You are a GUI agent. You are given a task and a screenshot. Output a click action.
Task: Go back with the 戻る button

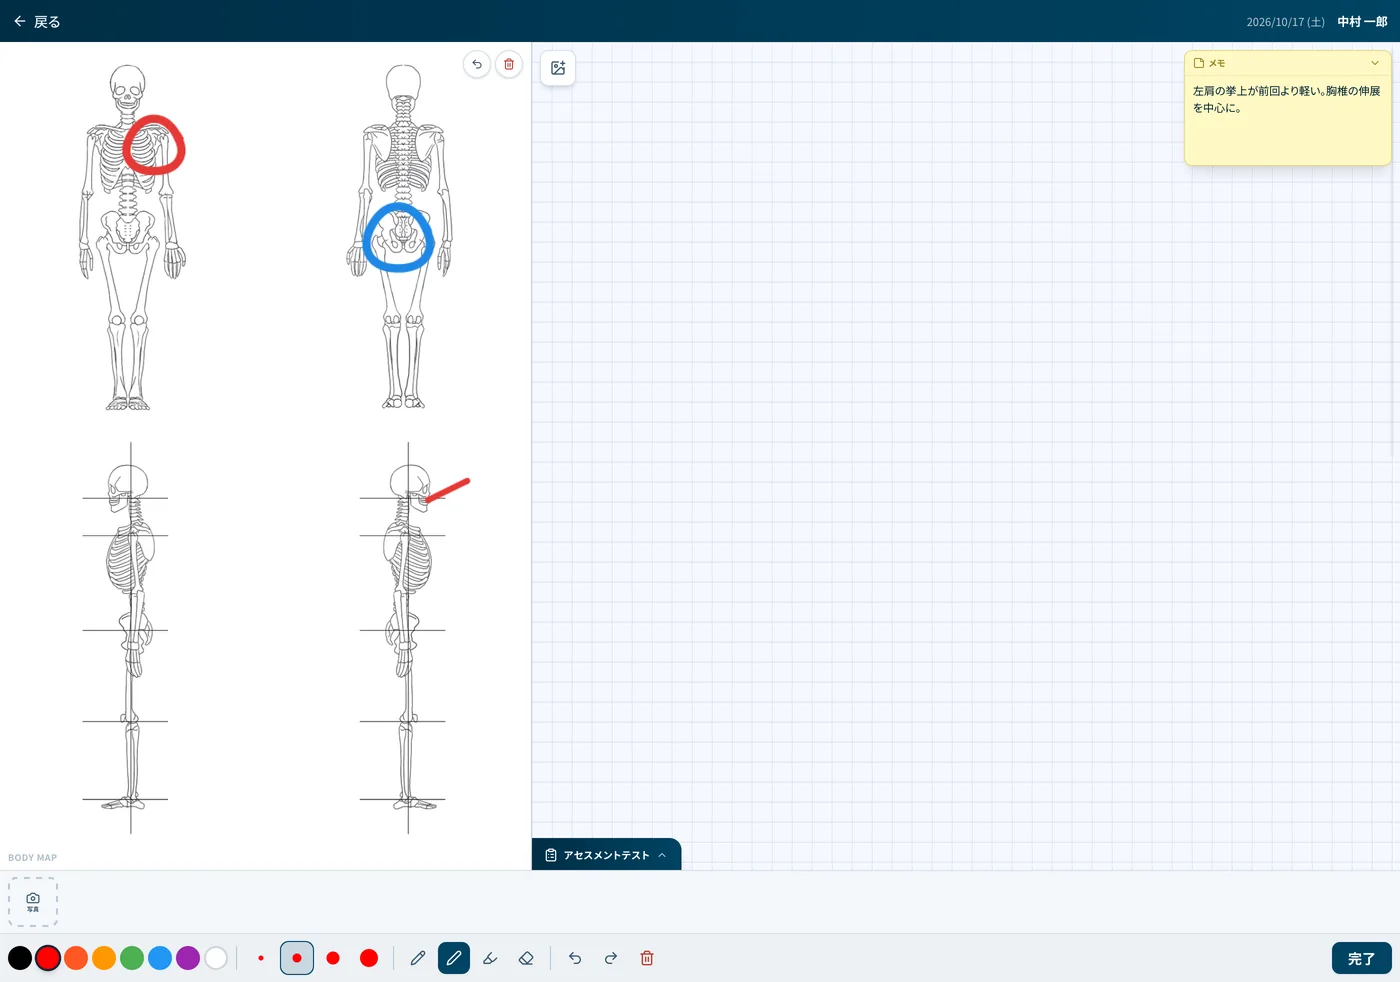click(37, 21)
